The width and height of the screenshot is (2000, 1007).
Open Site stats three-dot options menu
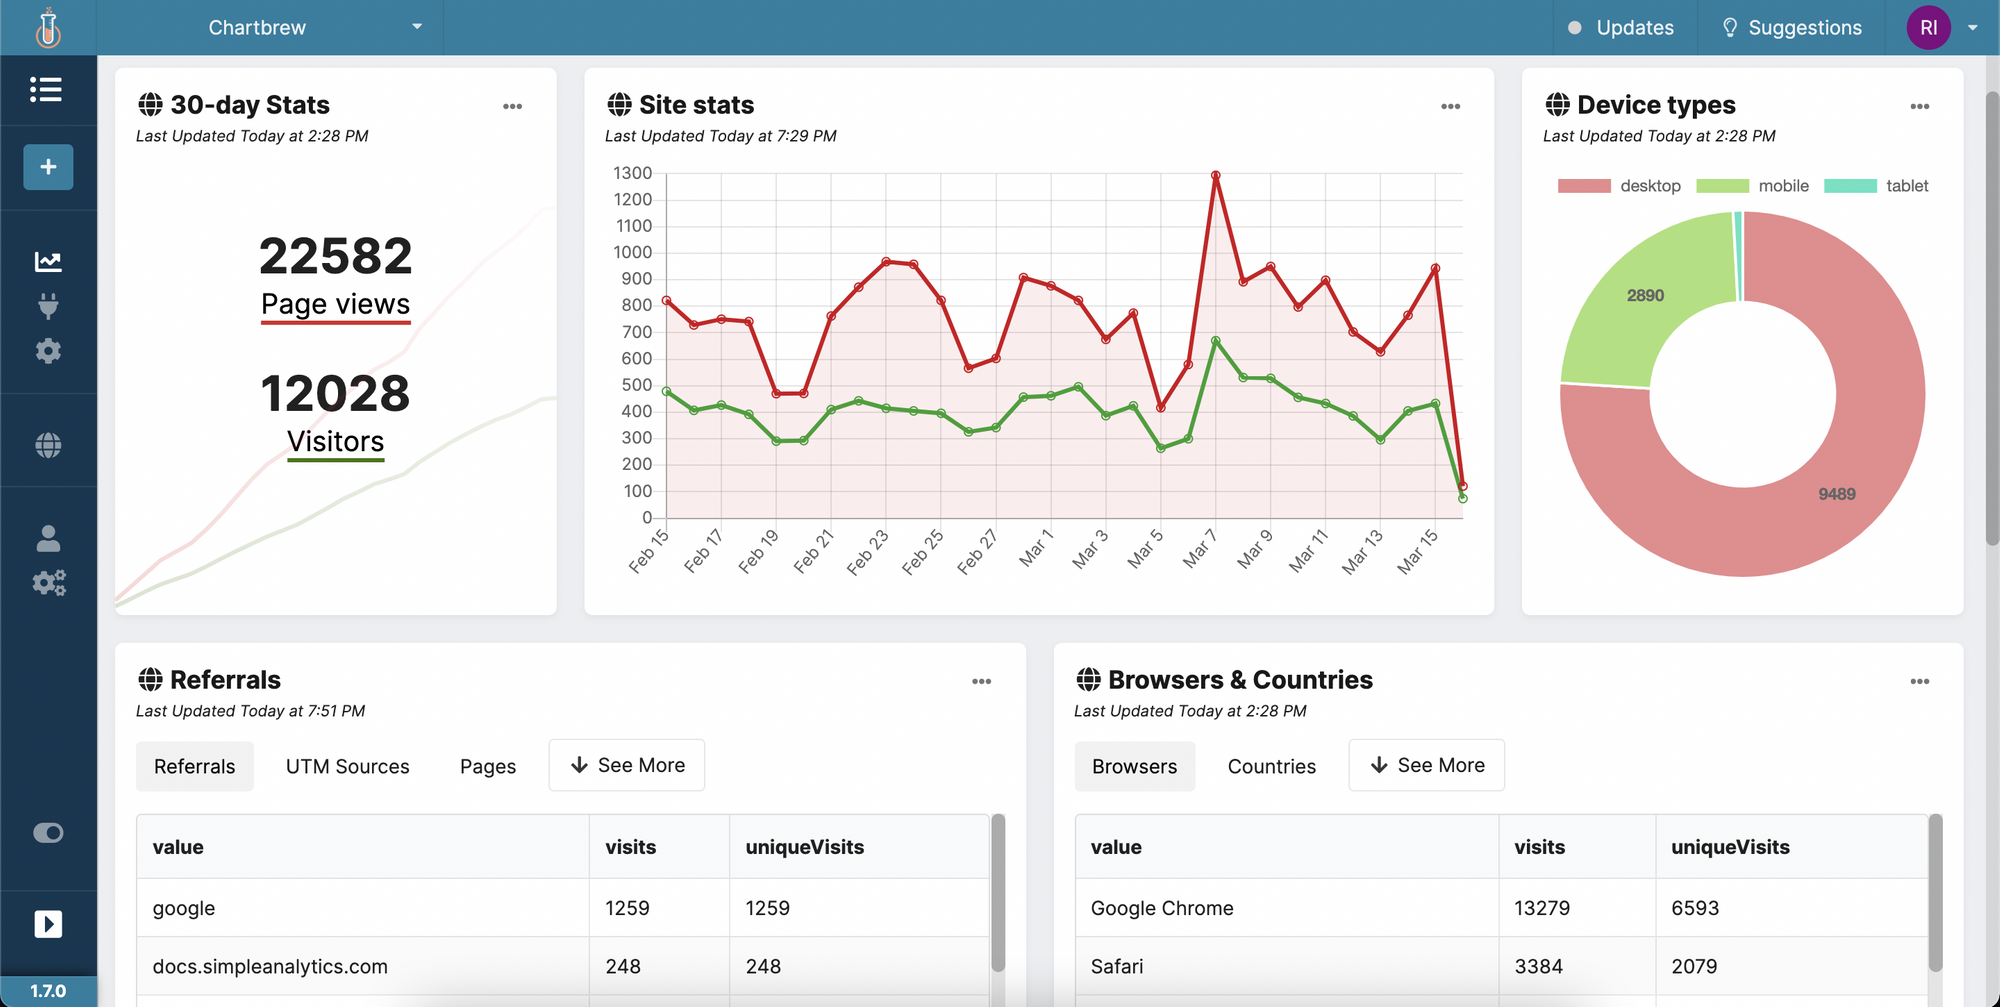(1450, 107)
